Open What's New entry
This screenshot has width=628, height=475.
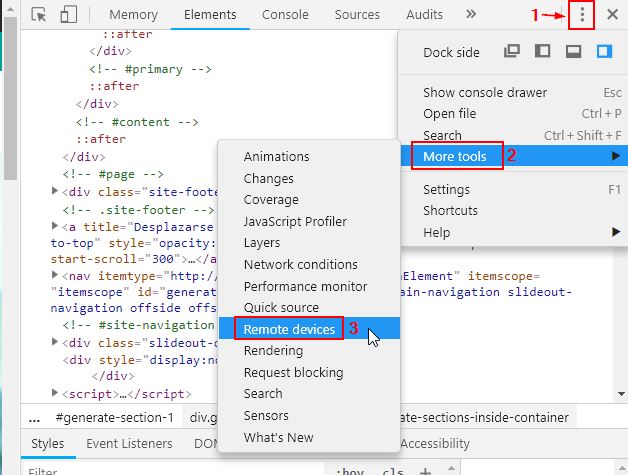point(309,437)
